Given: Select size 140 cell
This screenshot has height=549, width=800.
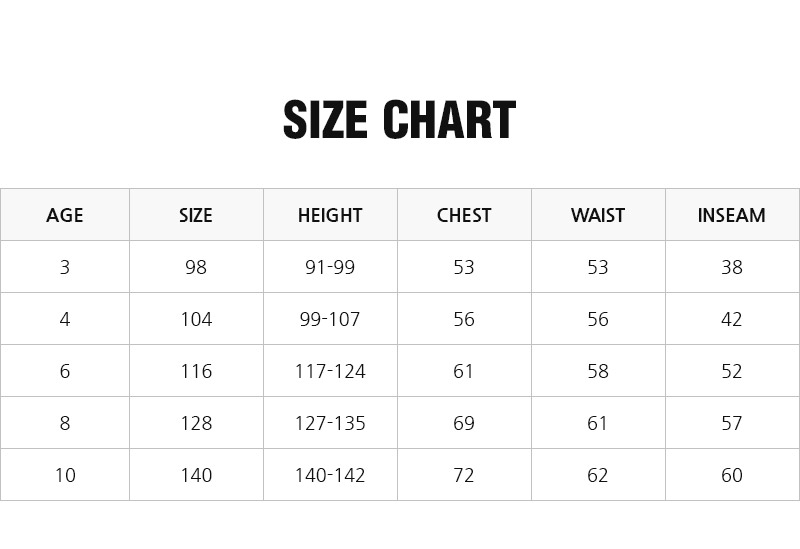Looking at the screenshot, I should pyautogui.click(x=196, y=475).
